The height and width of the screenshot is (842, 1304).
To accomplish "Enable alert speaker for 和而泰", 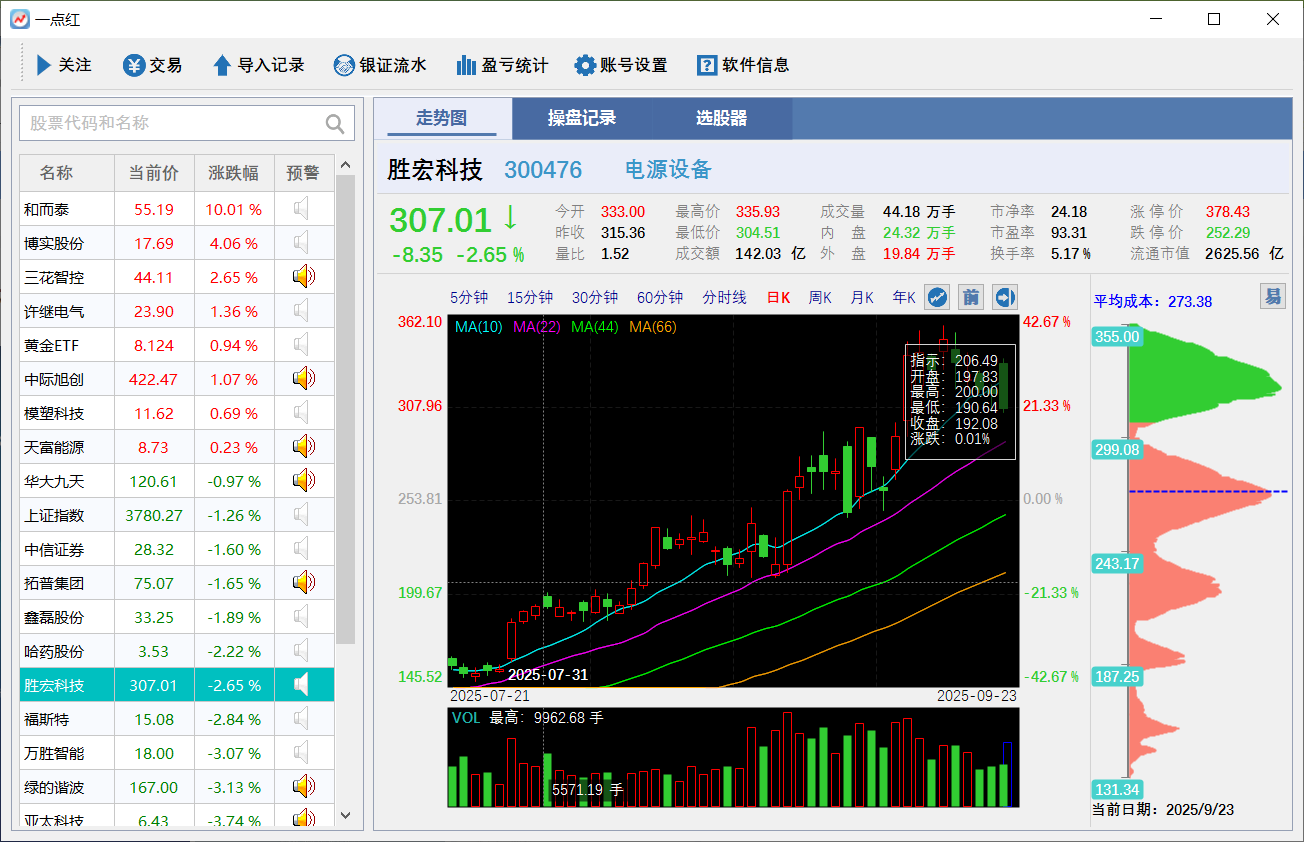I will (x=303, y=209).
